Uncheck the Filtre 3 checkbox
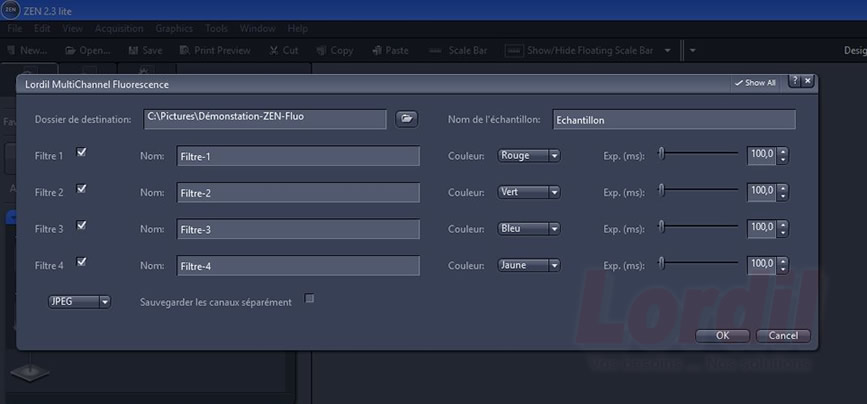The height and width of the screenshot is (404, 867). (x=81, y=225)
